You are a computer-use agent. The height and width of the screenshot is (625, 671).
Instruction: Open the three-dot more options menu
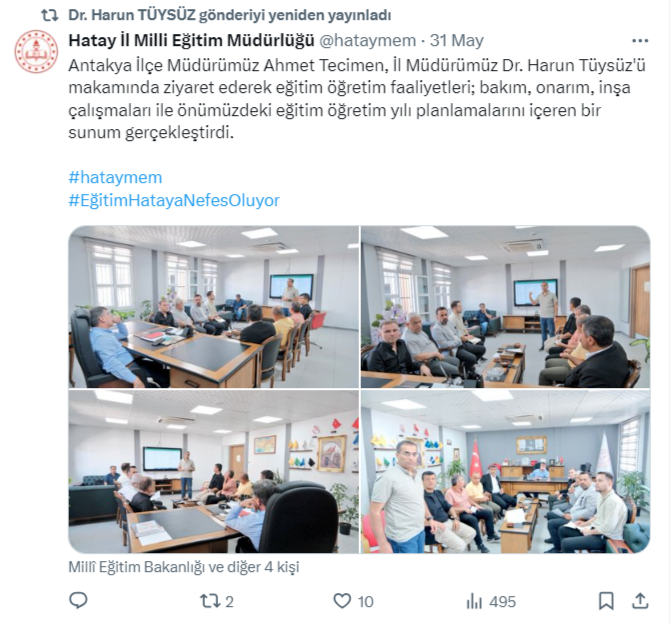pos(640,41)
